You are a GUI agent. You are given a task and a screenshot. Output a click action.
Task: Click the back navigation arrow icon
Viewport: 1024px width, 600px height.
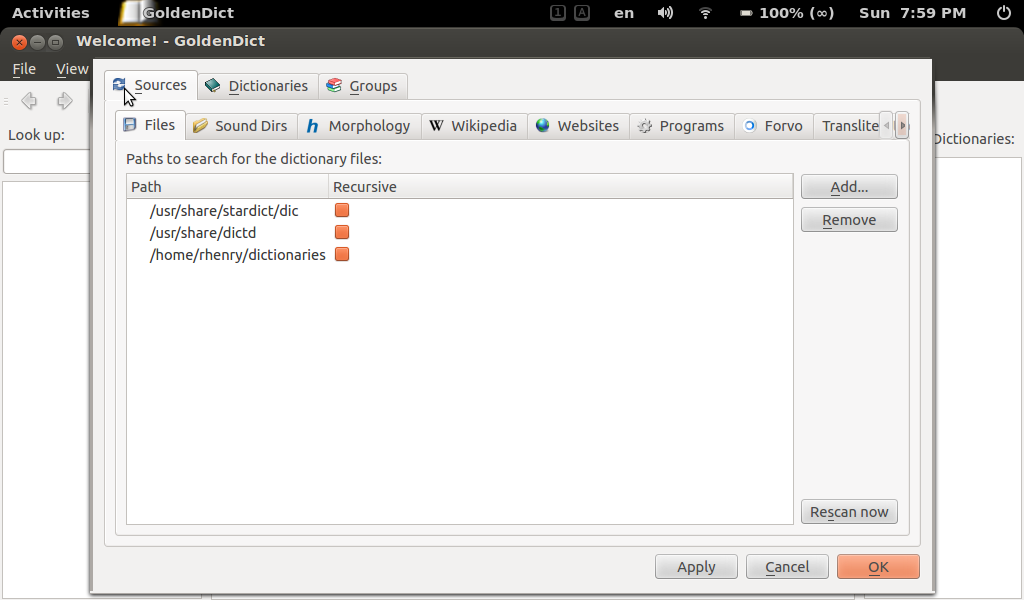coord(29,100)
